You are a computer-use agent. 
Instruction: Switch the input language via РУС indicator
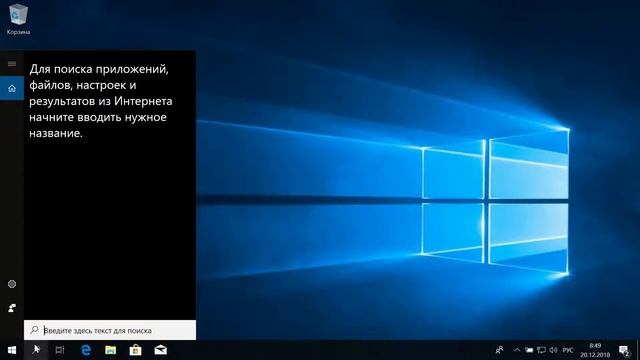(568, 350)
